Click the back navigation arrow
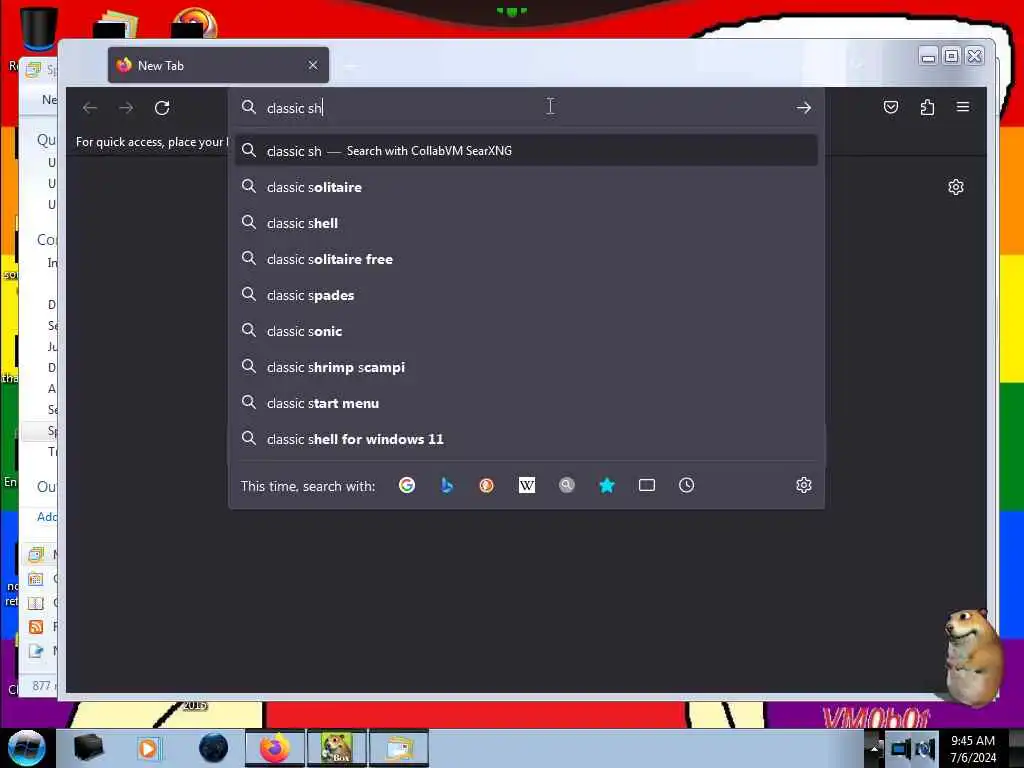Viewport: 1024px width, 768px height. 90,108
